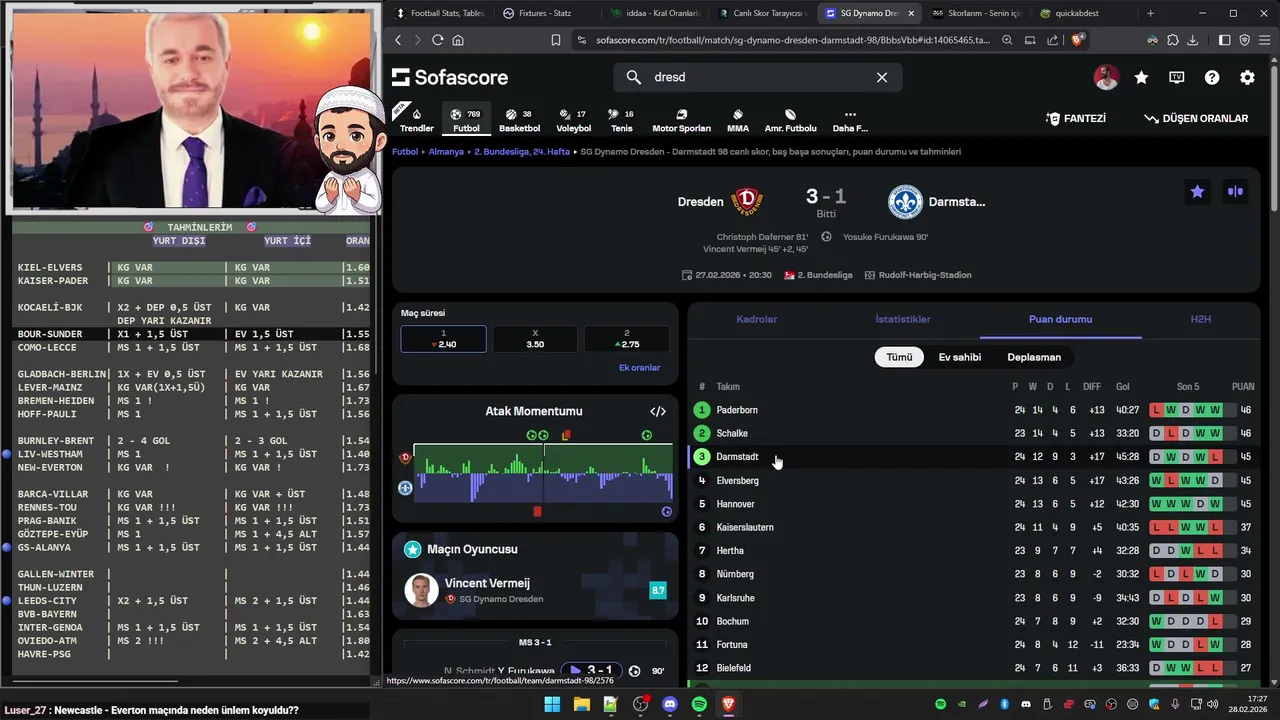Open the Dresden team crest
Viewport: 1280px width, 720px height.
748,202
